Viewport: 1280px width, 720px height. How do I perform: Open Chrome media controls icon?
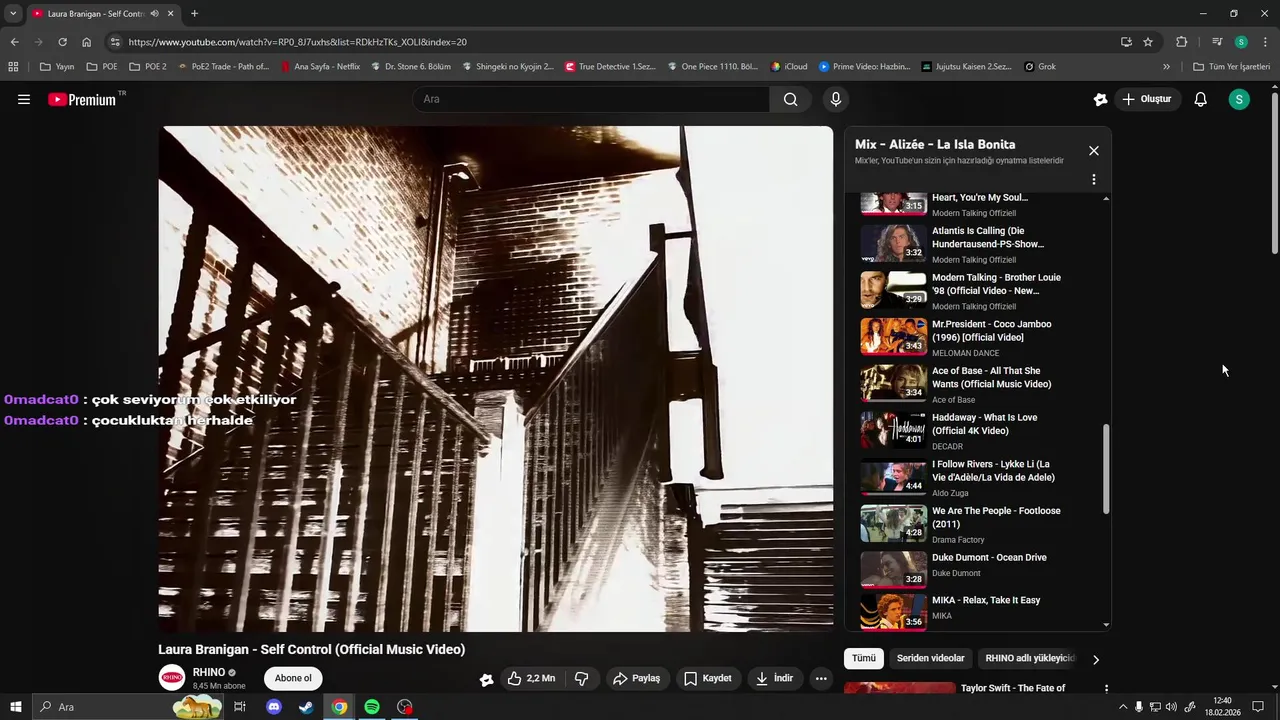[x=1217, y=42]
